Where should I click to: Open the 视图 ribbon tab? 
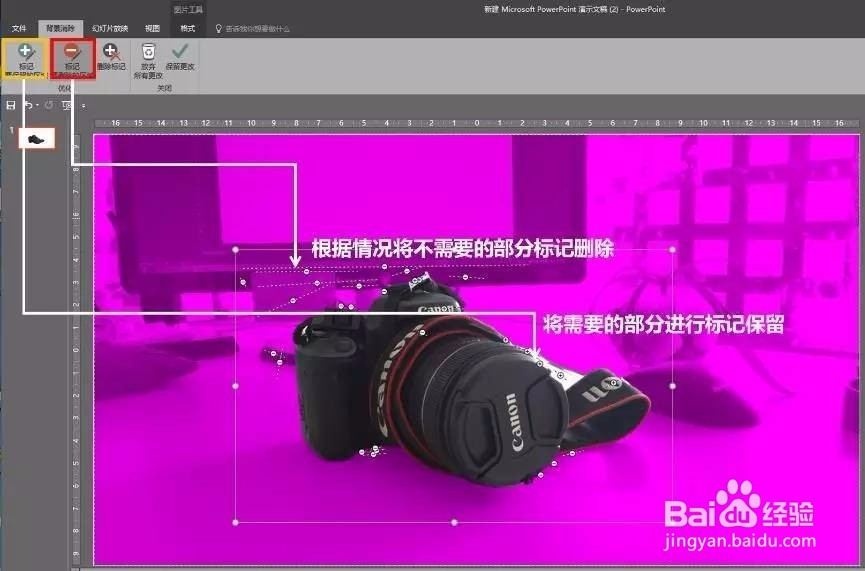(x=152, y=29)
